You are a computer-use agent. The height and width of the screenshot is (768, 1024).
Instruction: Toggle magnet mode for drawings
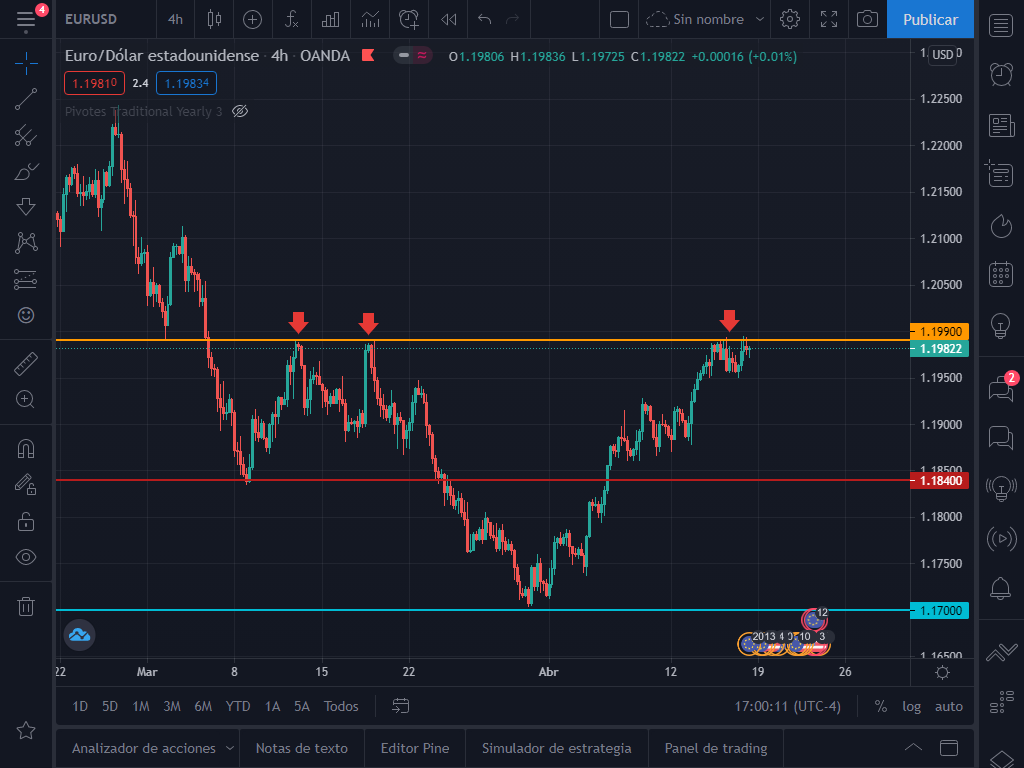pos(26,449)
